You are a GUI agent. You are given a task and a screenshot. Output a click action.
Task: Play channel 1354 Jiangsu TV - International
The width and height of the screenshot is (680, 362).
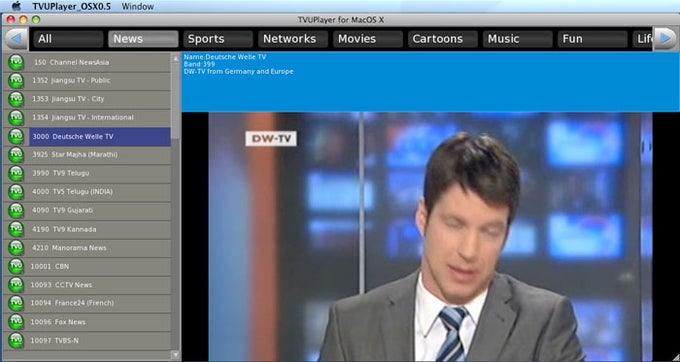[x=100, y=118]
